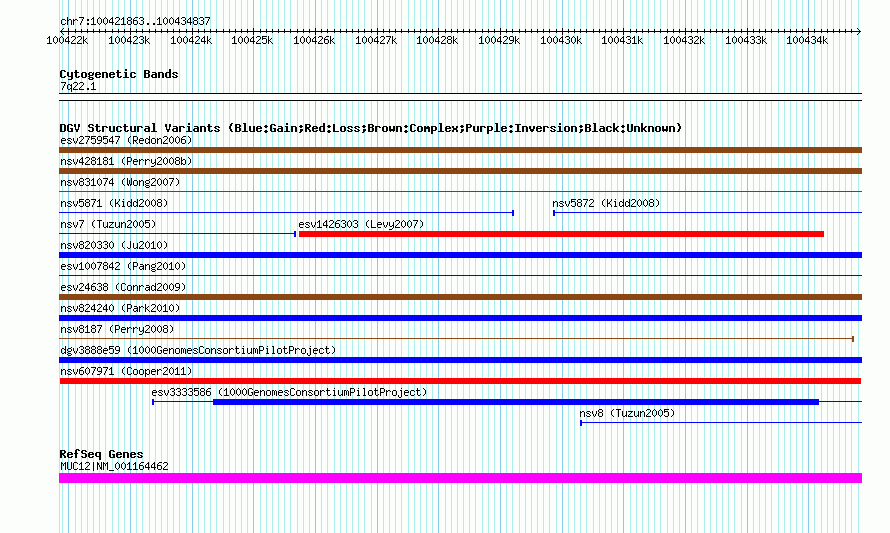Click the 100428k ruler tick label
The height and width of the screenshot is (533, 890).
point(437,40)
